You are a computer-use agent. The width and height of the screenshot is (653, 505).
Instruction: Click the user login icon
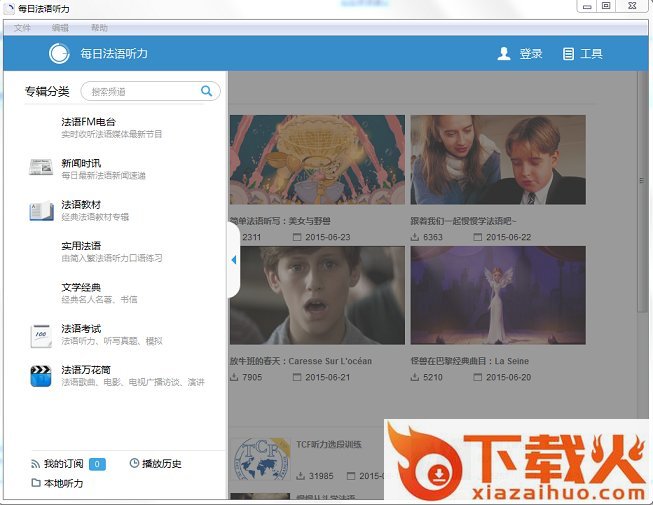[504, 54]
